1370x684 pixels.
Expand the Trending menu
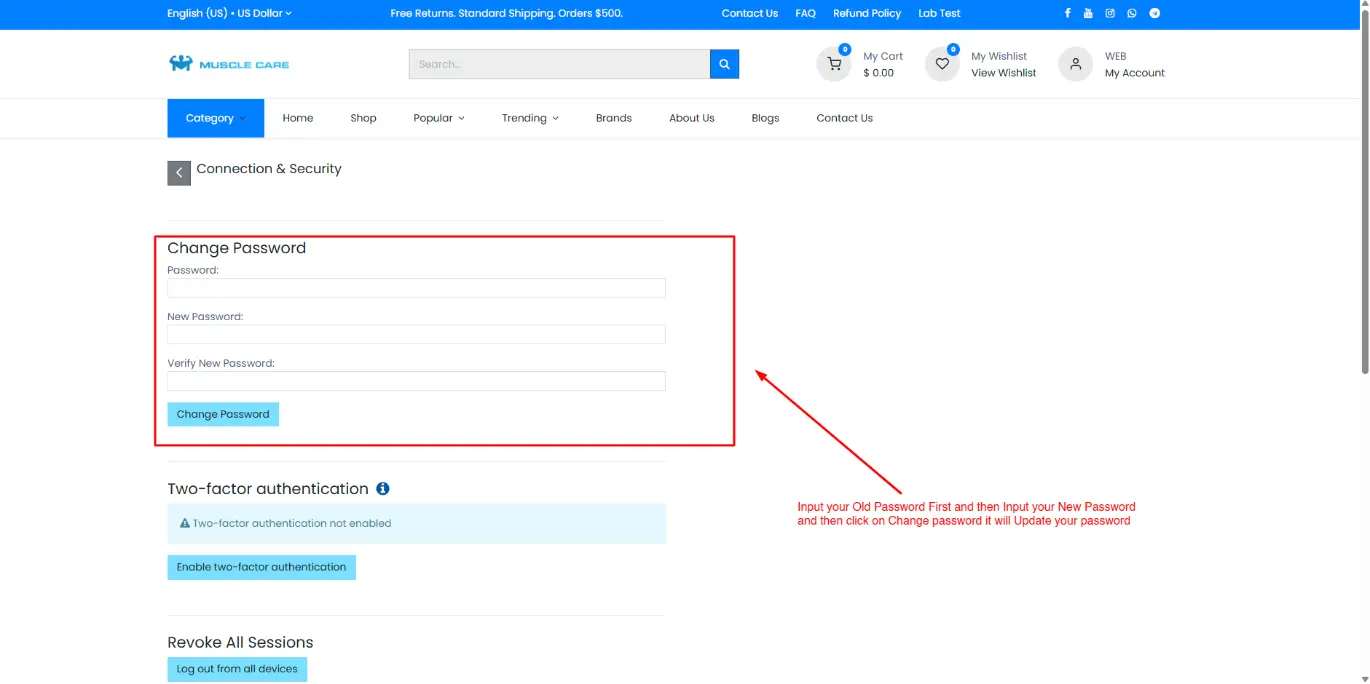(530, 118)
